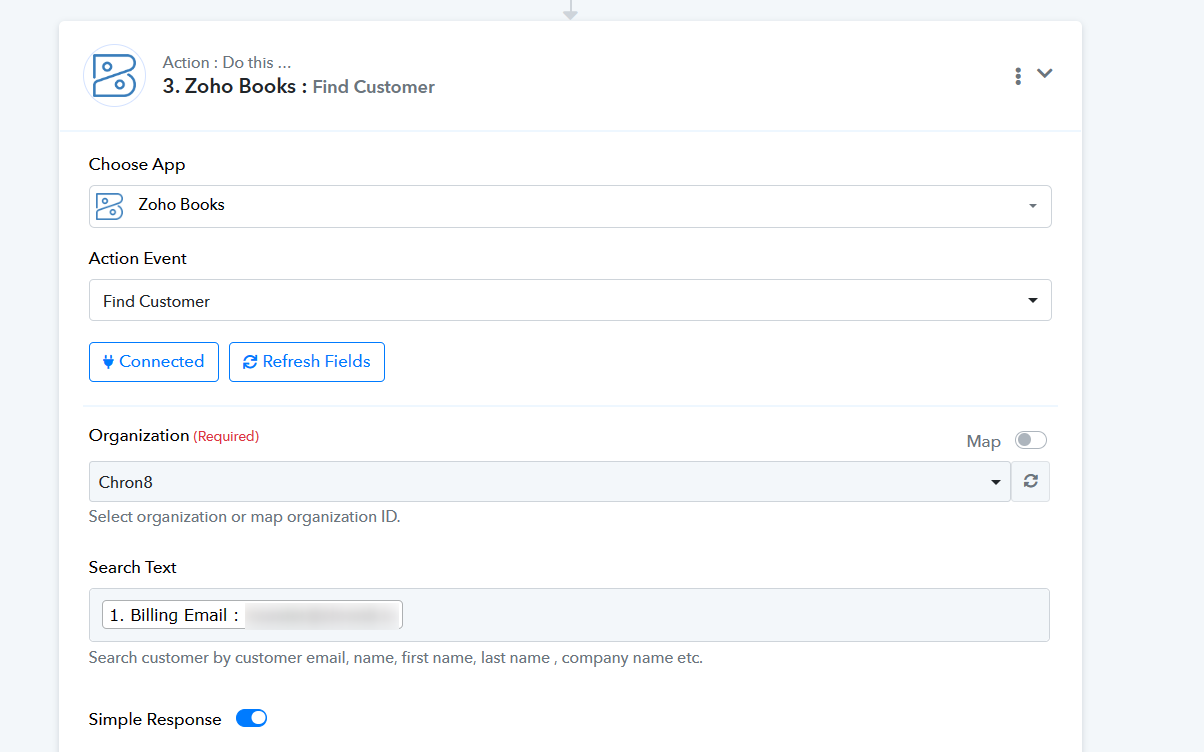Click the Zoho Books icon in the Choose App field
The height and width of the screenshot is (752, 1204).
(x=109, y=206)
